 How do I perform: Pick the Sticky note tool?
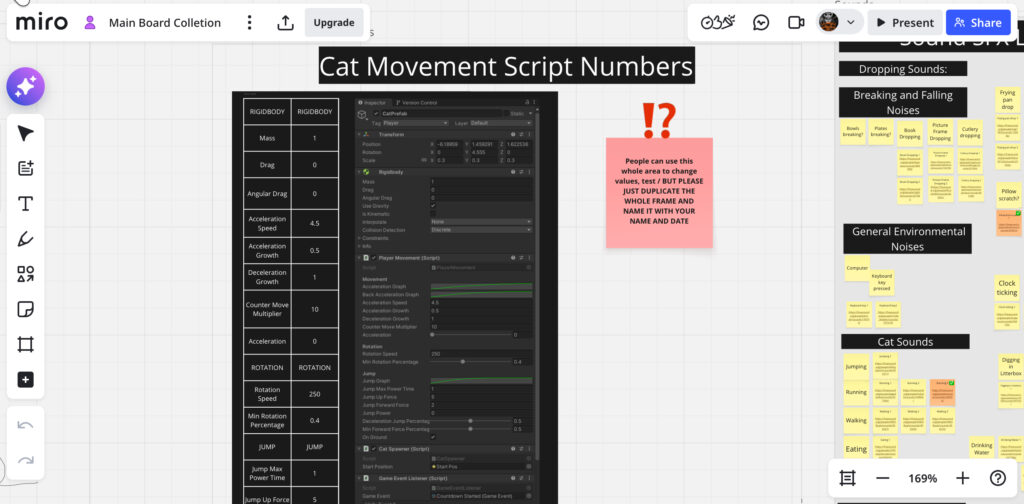26,309
